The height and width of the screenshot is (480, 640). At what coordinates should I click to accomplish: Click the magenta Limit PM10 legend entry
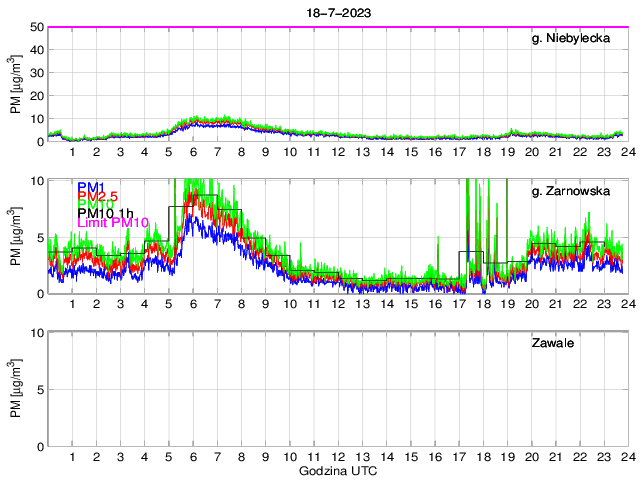coord(113,223)
